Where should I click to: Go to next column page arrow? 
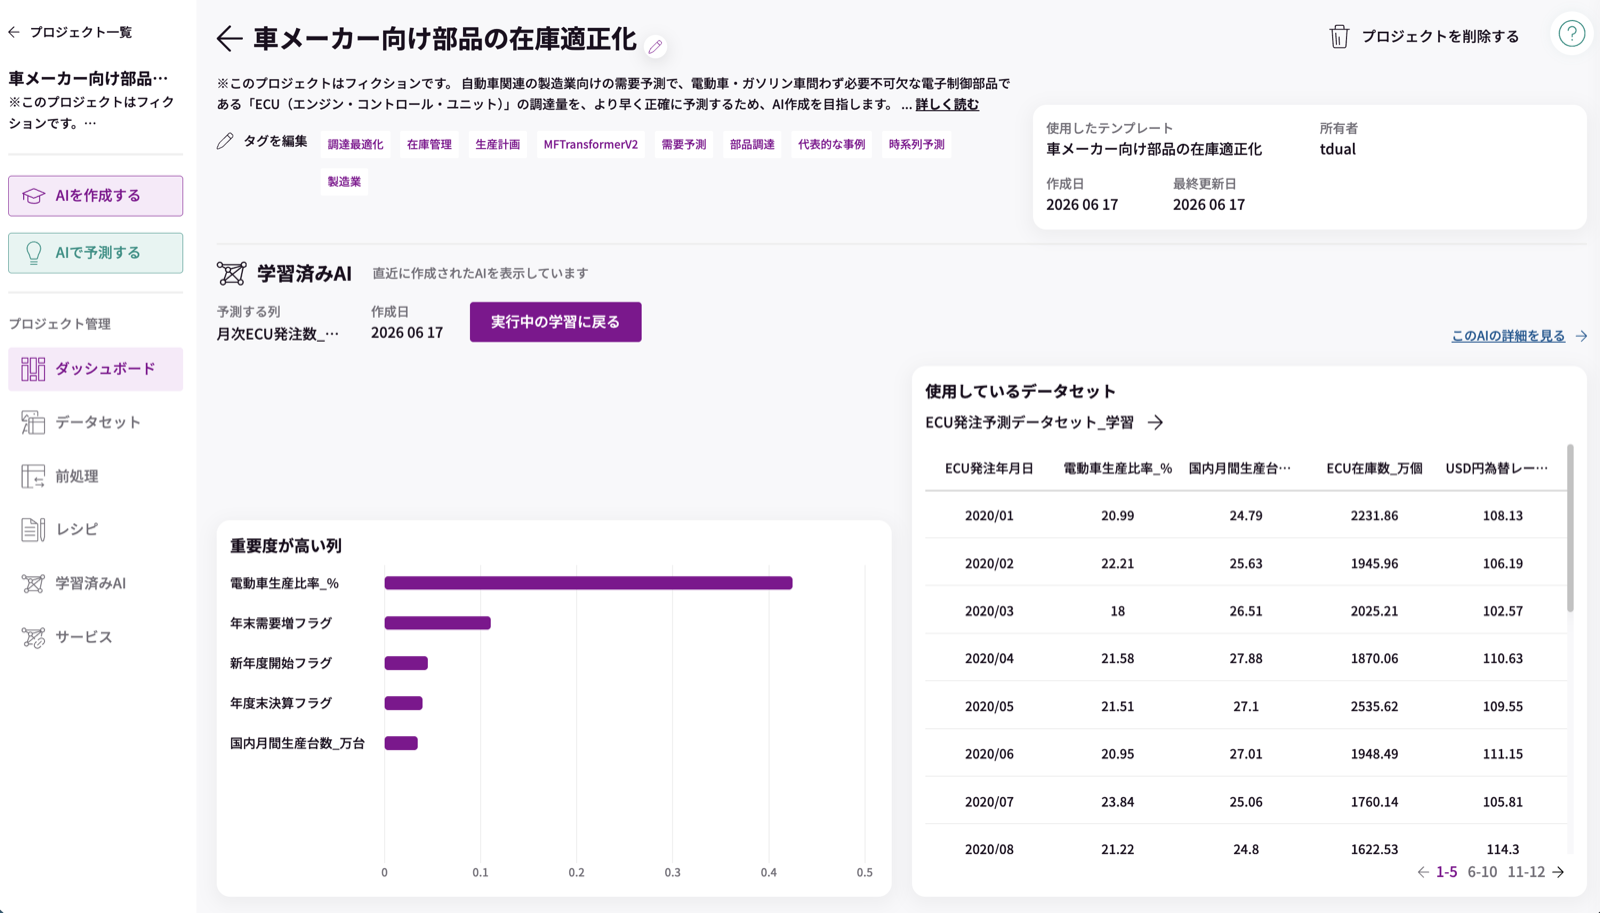[x=1558, y=872]
